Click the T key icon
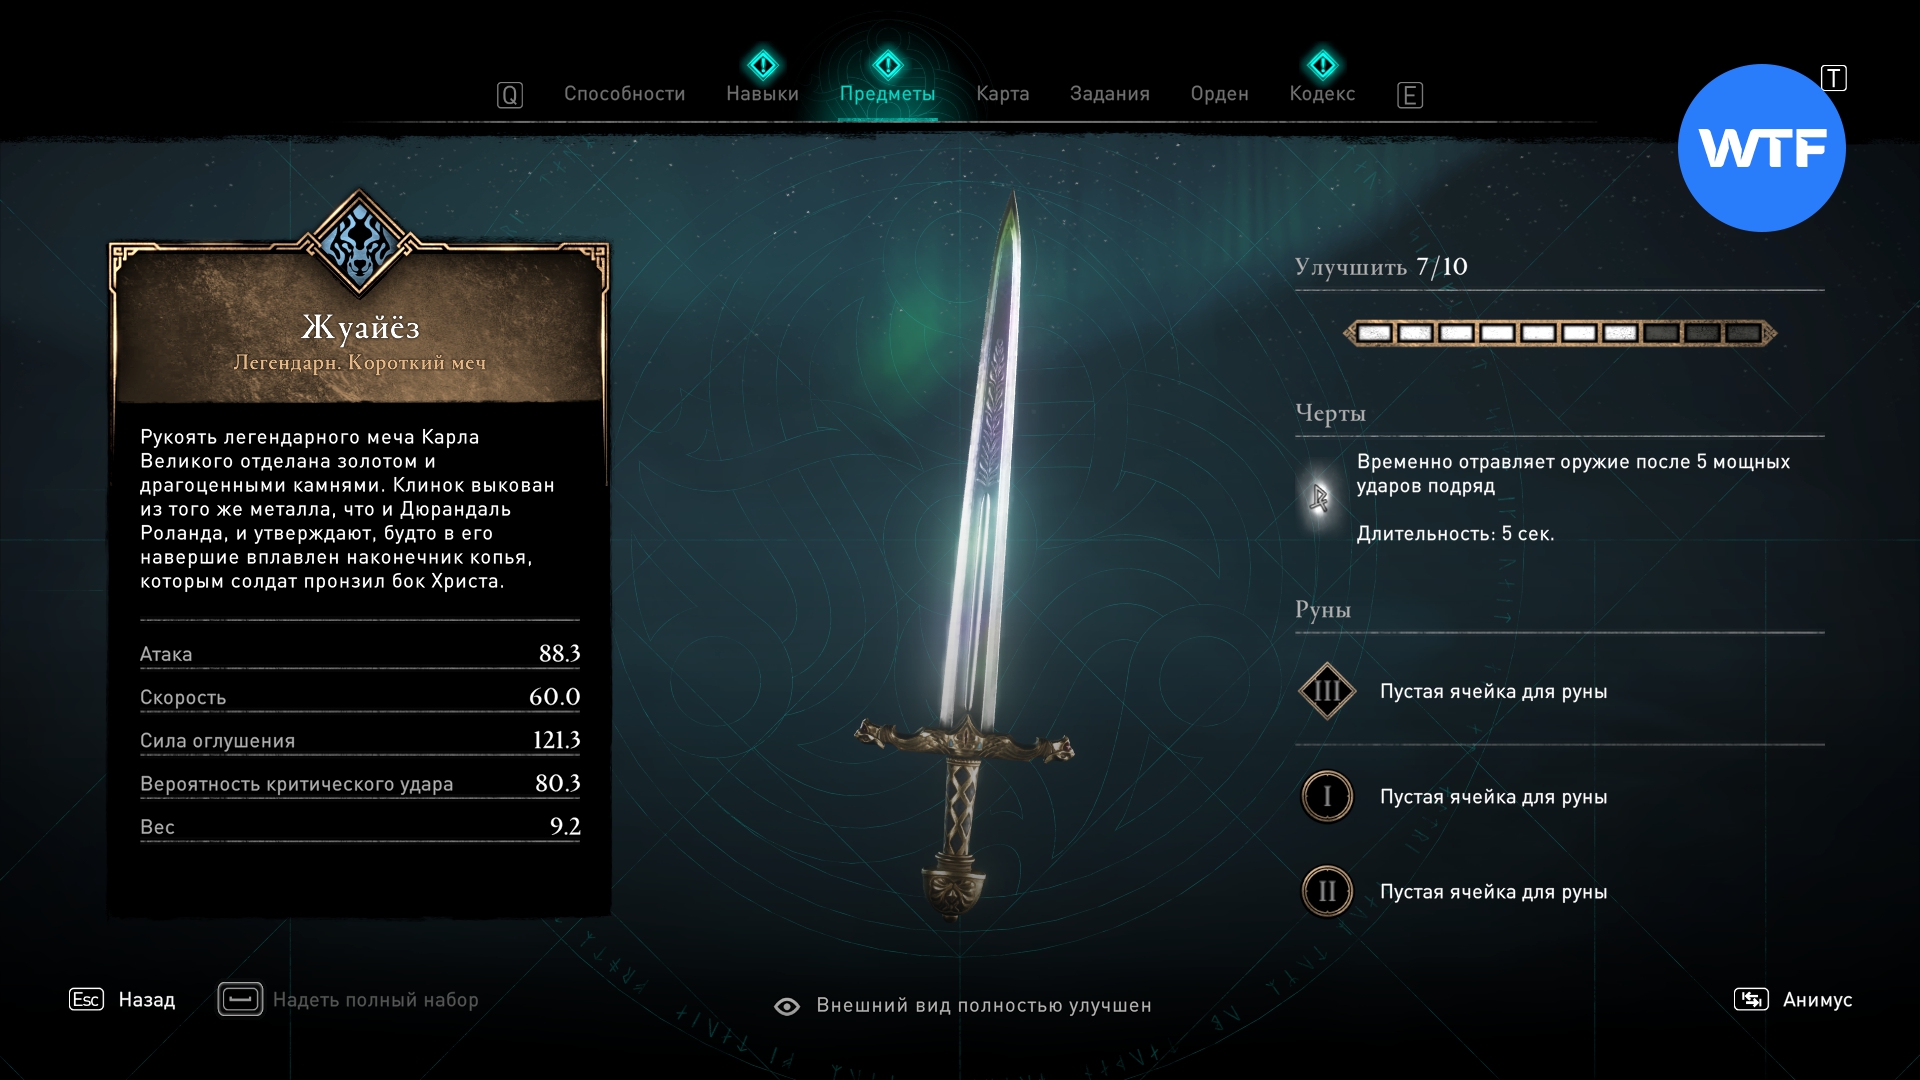 pos(1834,78)
